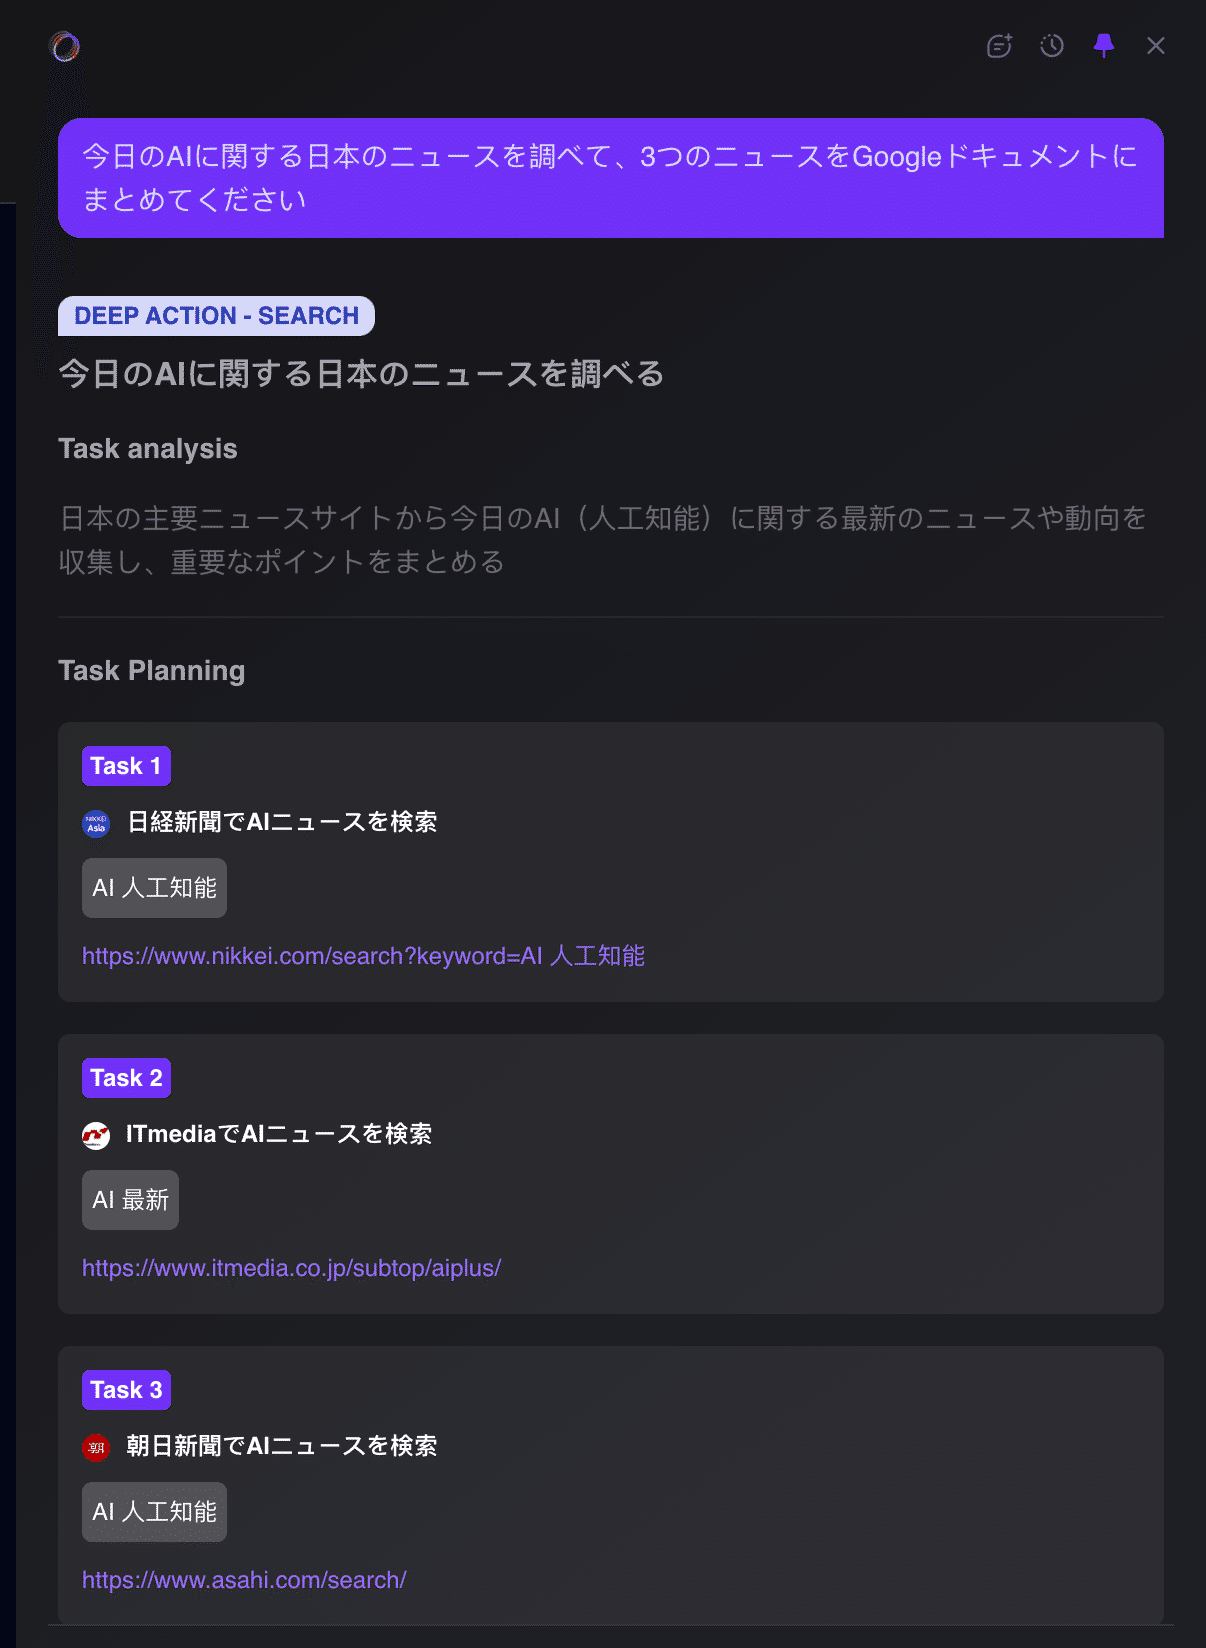Click the purple user prompt message bubble
This screenshot has height=1648, width=1206.
coord(610,178)
